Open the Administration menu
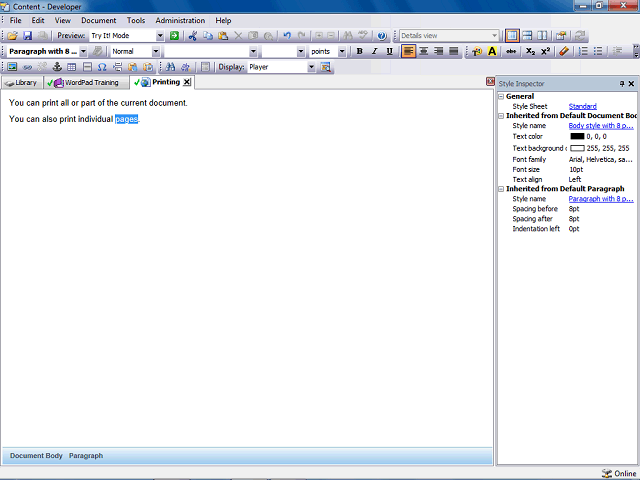 coord(180,20)
